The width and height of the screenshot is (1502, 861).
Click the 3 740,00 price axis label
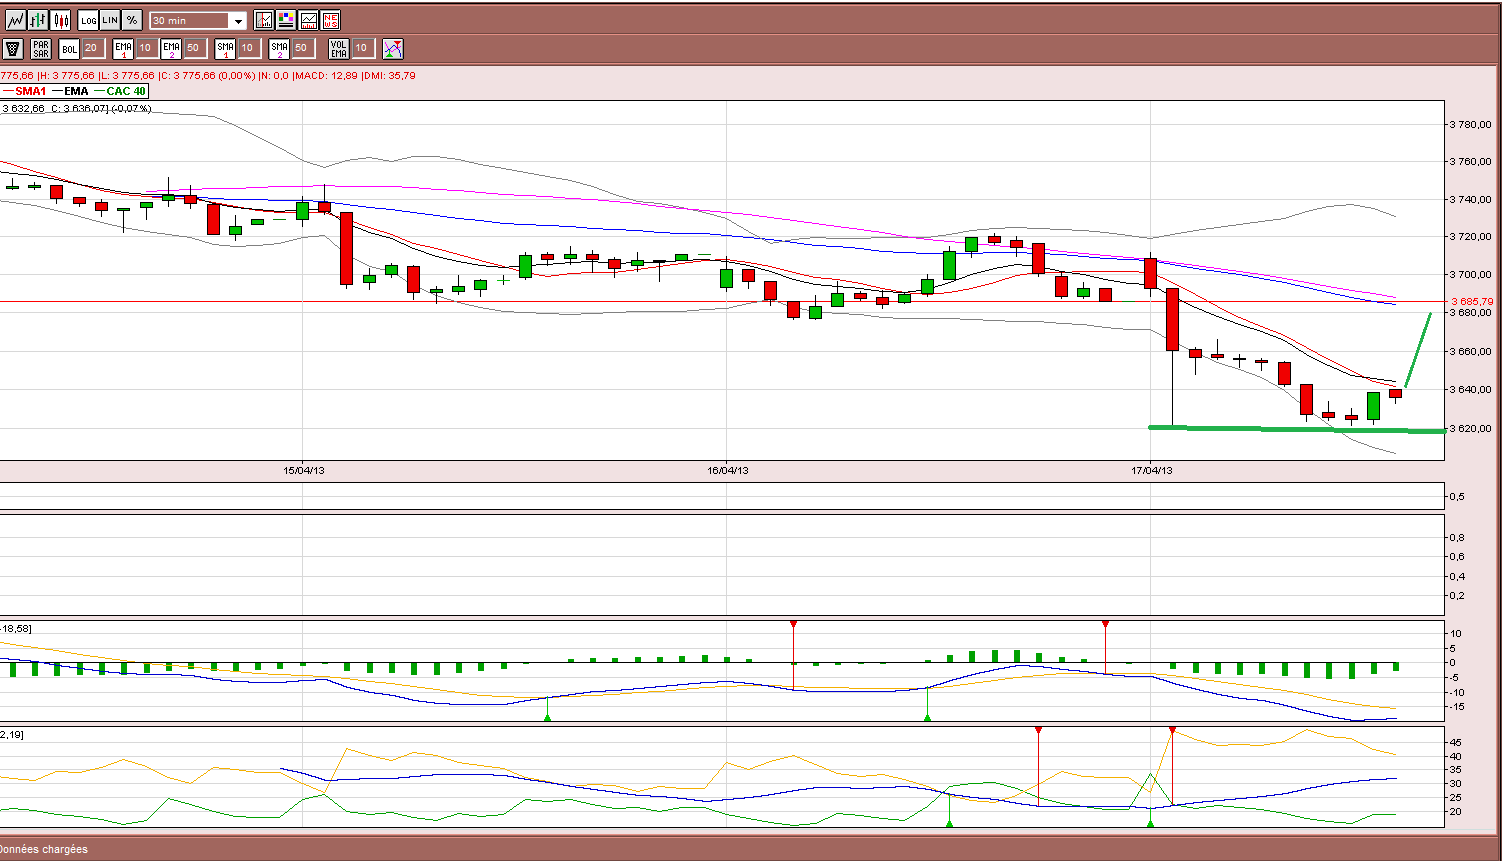point(1472,199)
